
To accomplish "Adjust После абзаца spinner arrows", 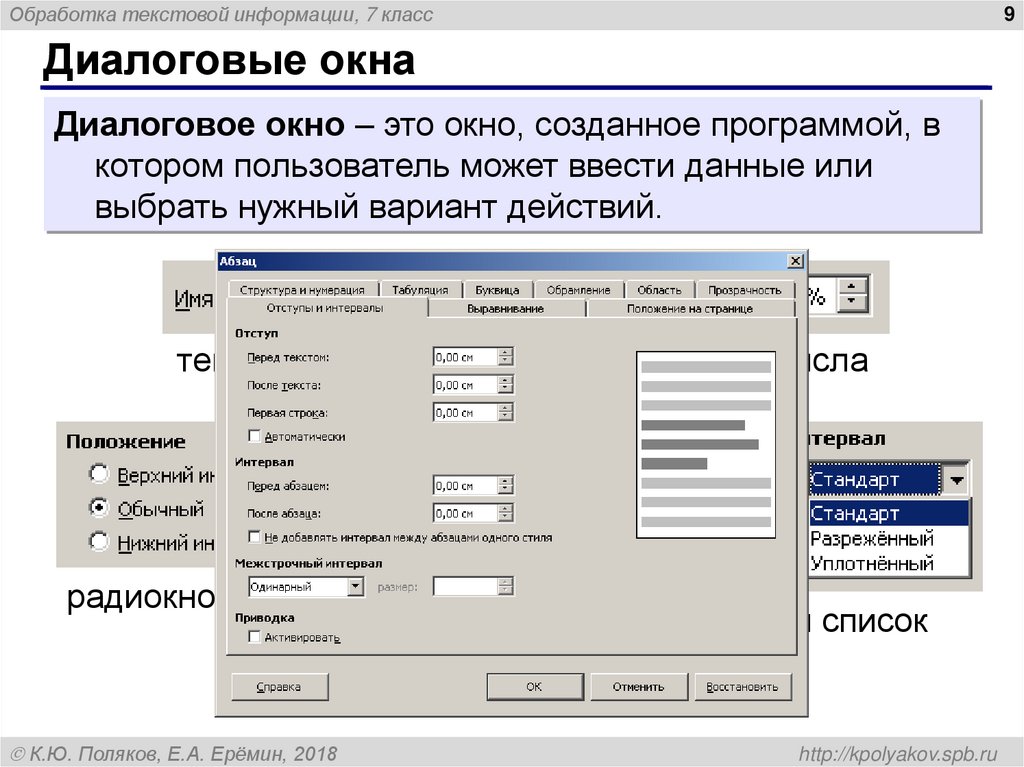I will tap(505, 513).
